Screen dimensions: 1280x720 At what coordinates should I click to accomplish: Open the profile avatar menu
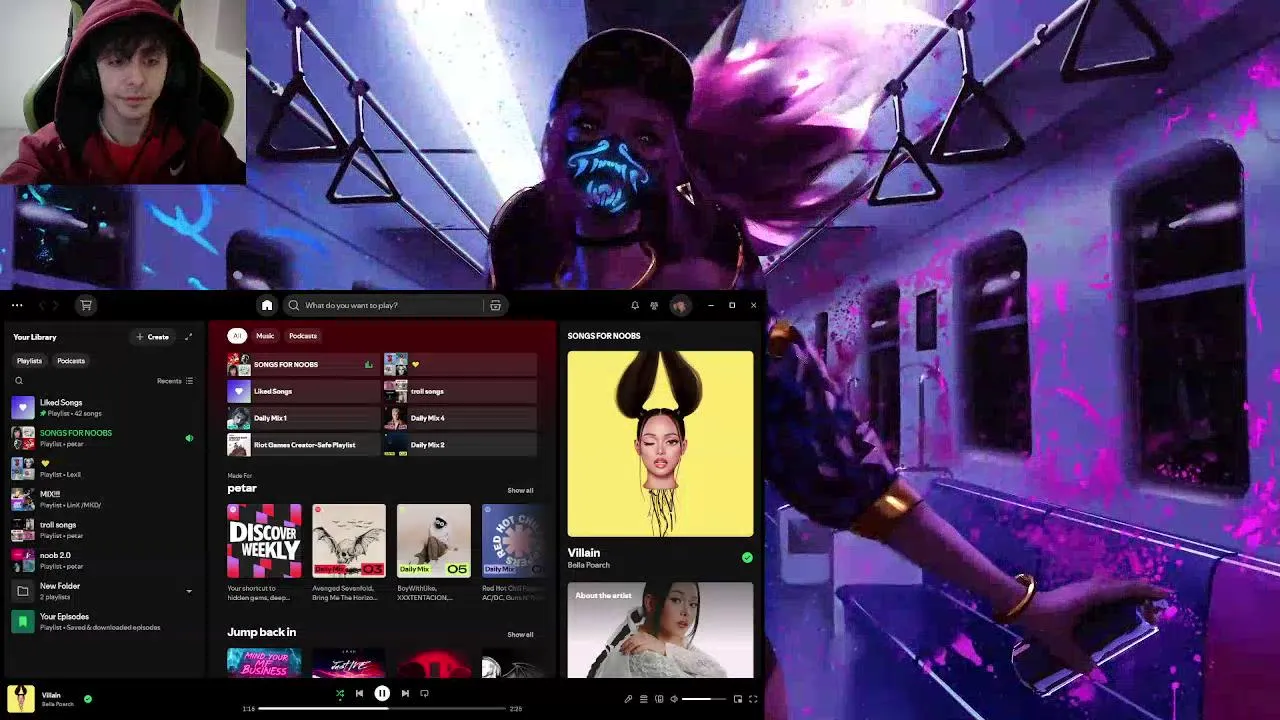679,305
